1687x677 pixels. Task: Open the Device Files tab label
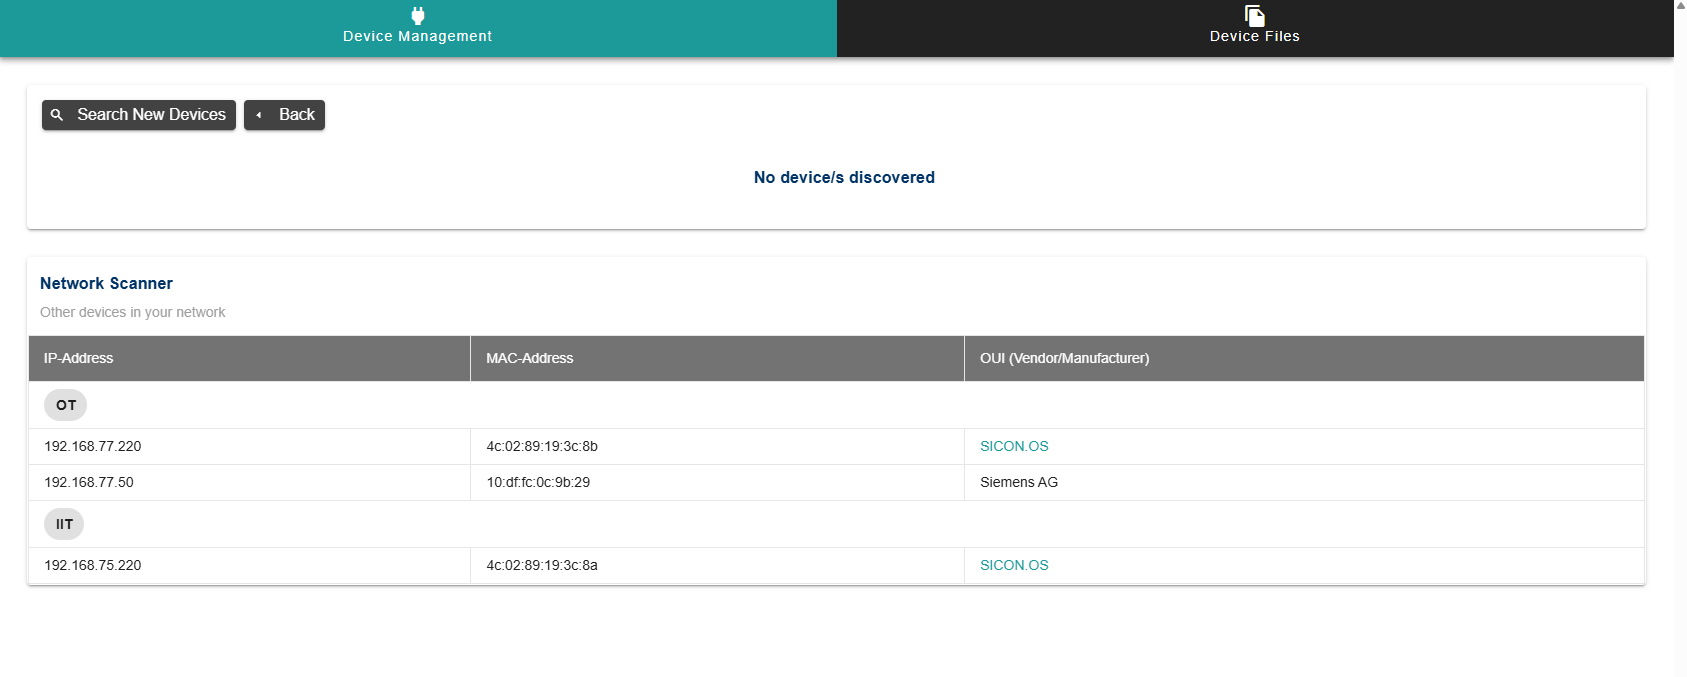[x=1254, y=36]
